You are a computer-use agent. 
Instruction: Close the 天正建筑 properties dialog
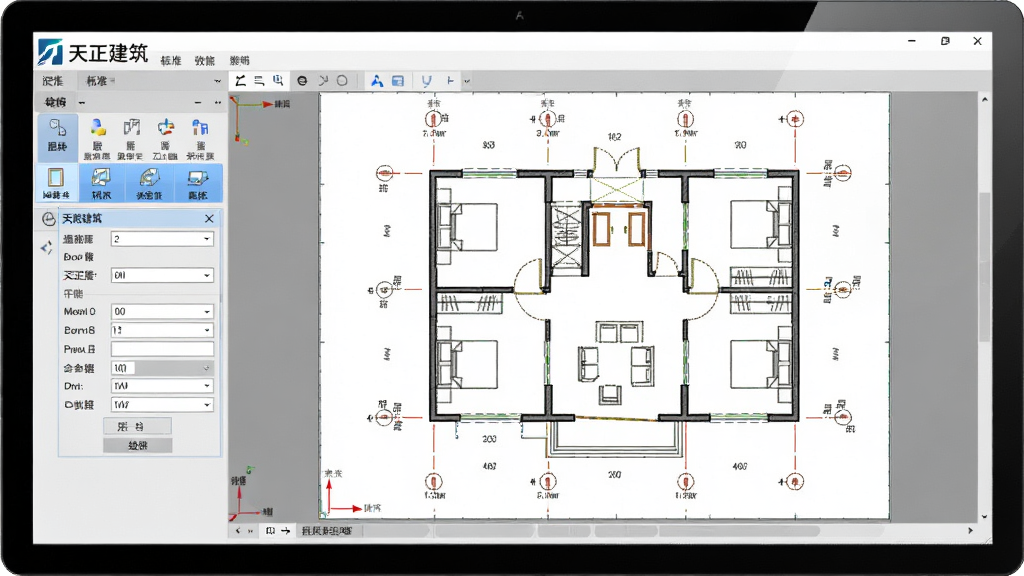(x=209, y=219)
